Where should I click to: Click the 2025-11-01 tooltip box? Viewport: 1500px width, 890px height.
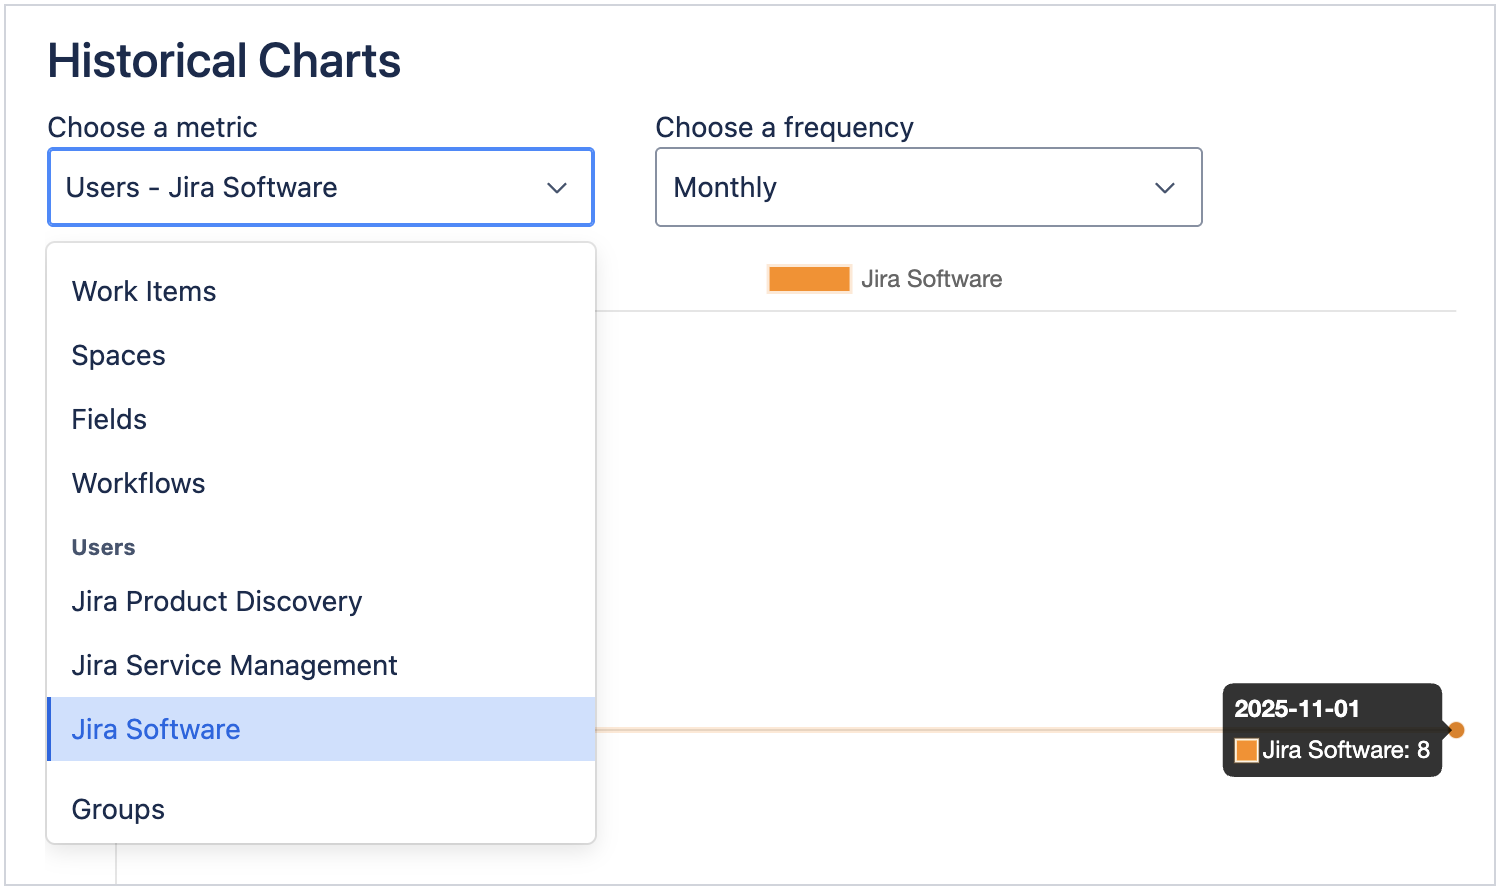coord(1331,729)
